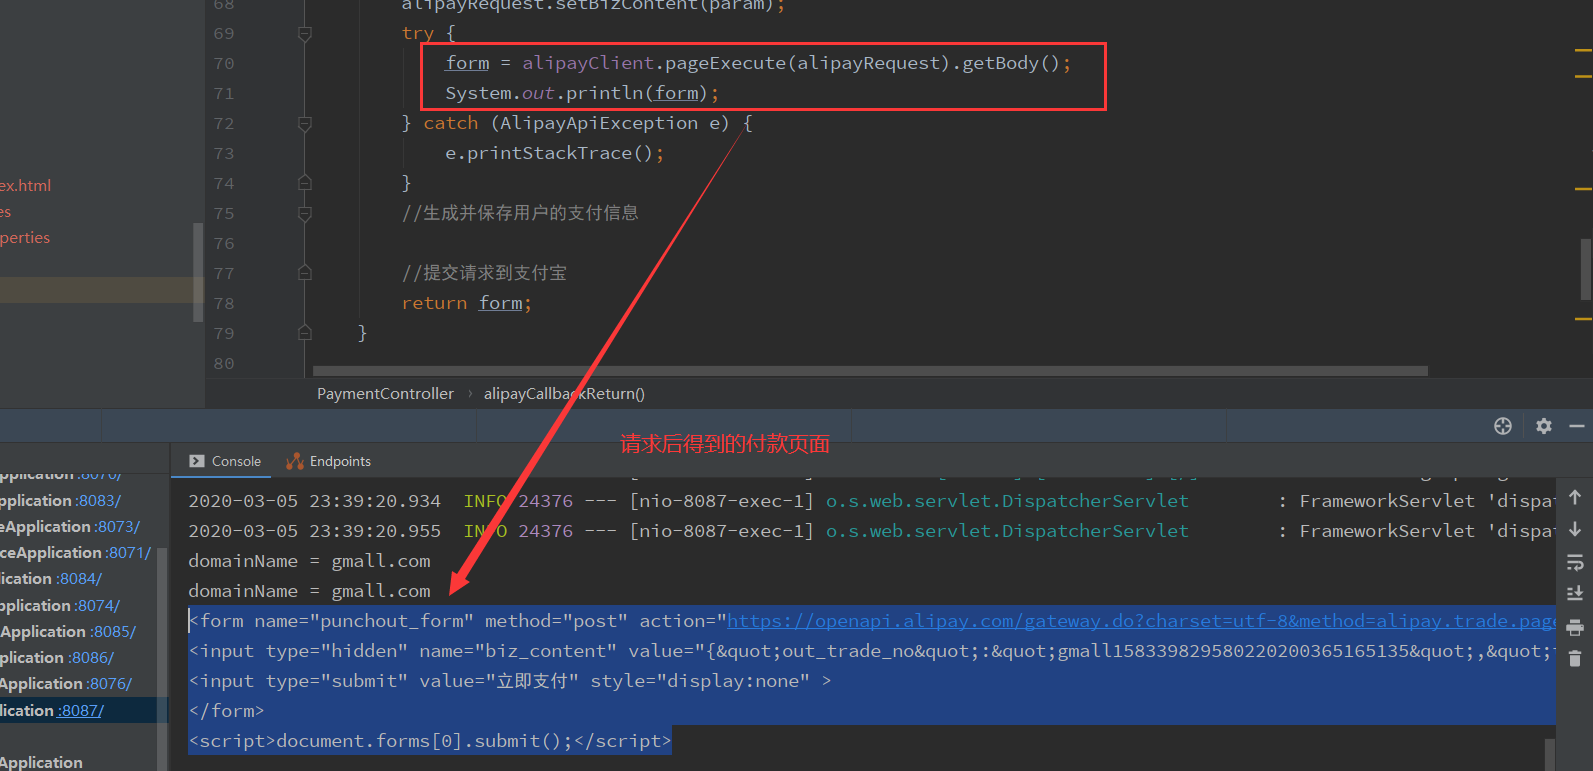Click the '</form>' line in console output
The image size is (1593, 771).
tap(226, 711)
